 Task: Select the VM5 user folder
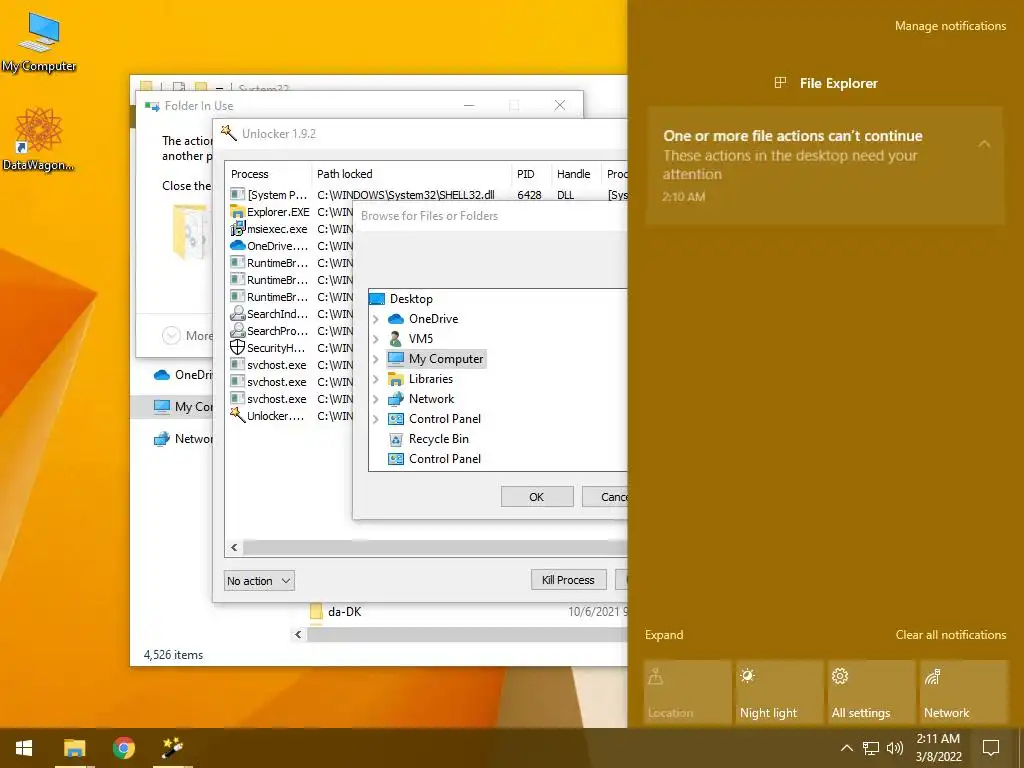point(421,339)
